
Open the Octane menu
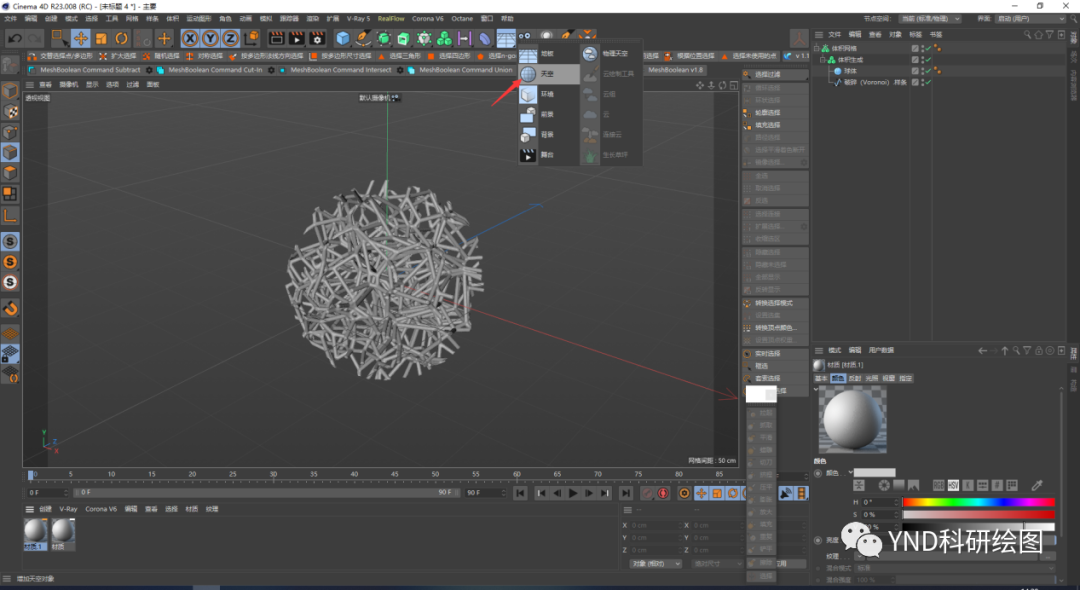[461, 19]
